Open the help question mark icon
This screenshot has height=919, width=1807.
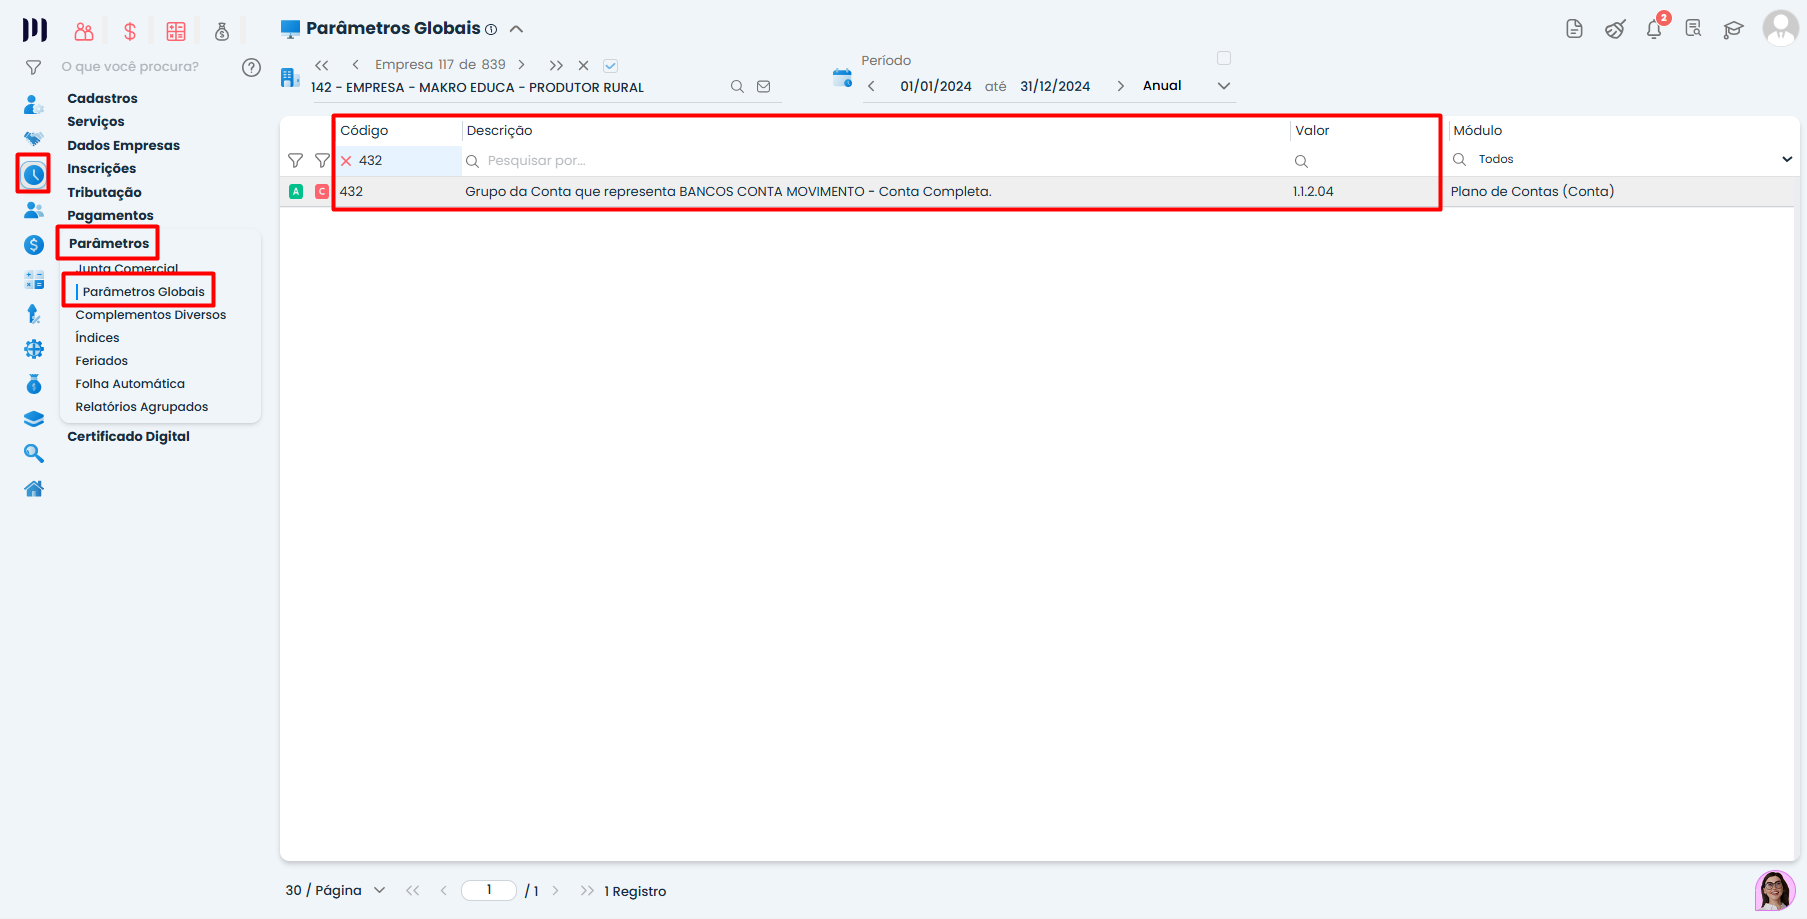(x=251, y=67)
